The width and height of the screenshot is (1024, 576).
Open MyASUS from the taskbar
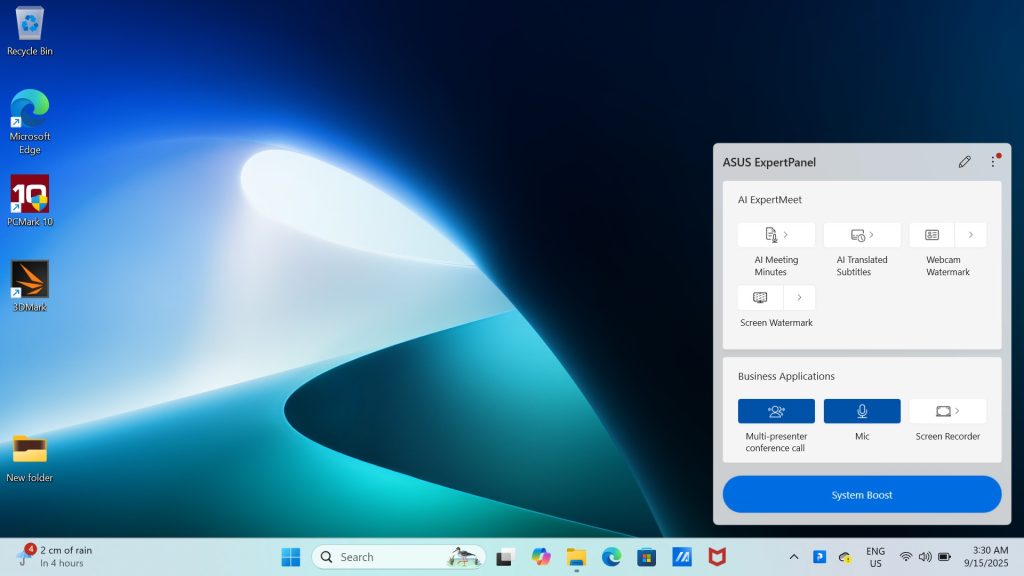click(682, 557)
